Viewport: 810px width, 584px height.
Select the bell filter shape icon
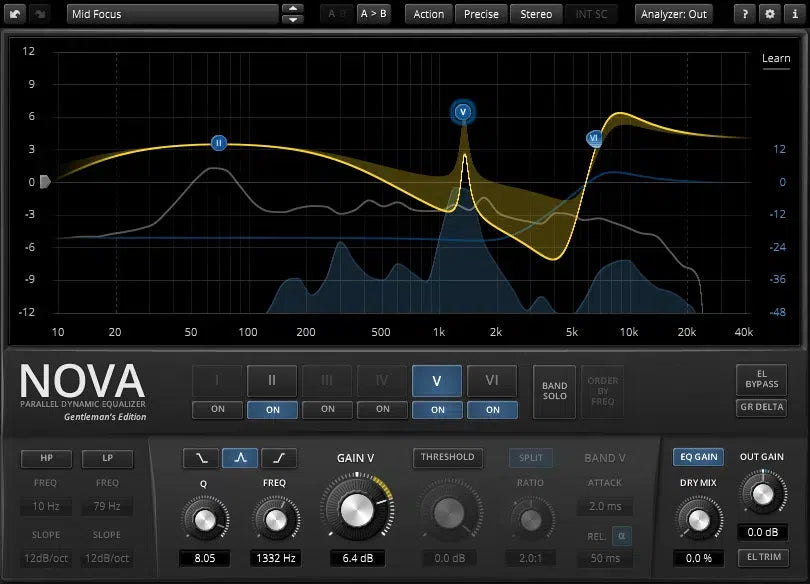(x=240, y=458)
